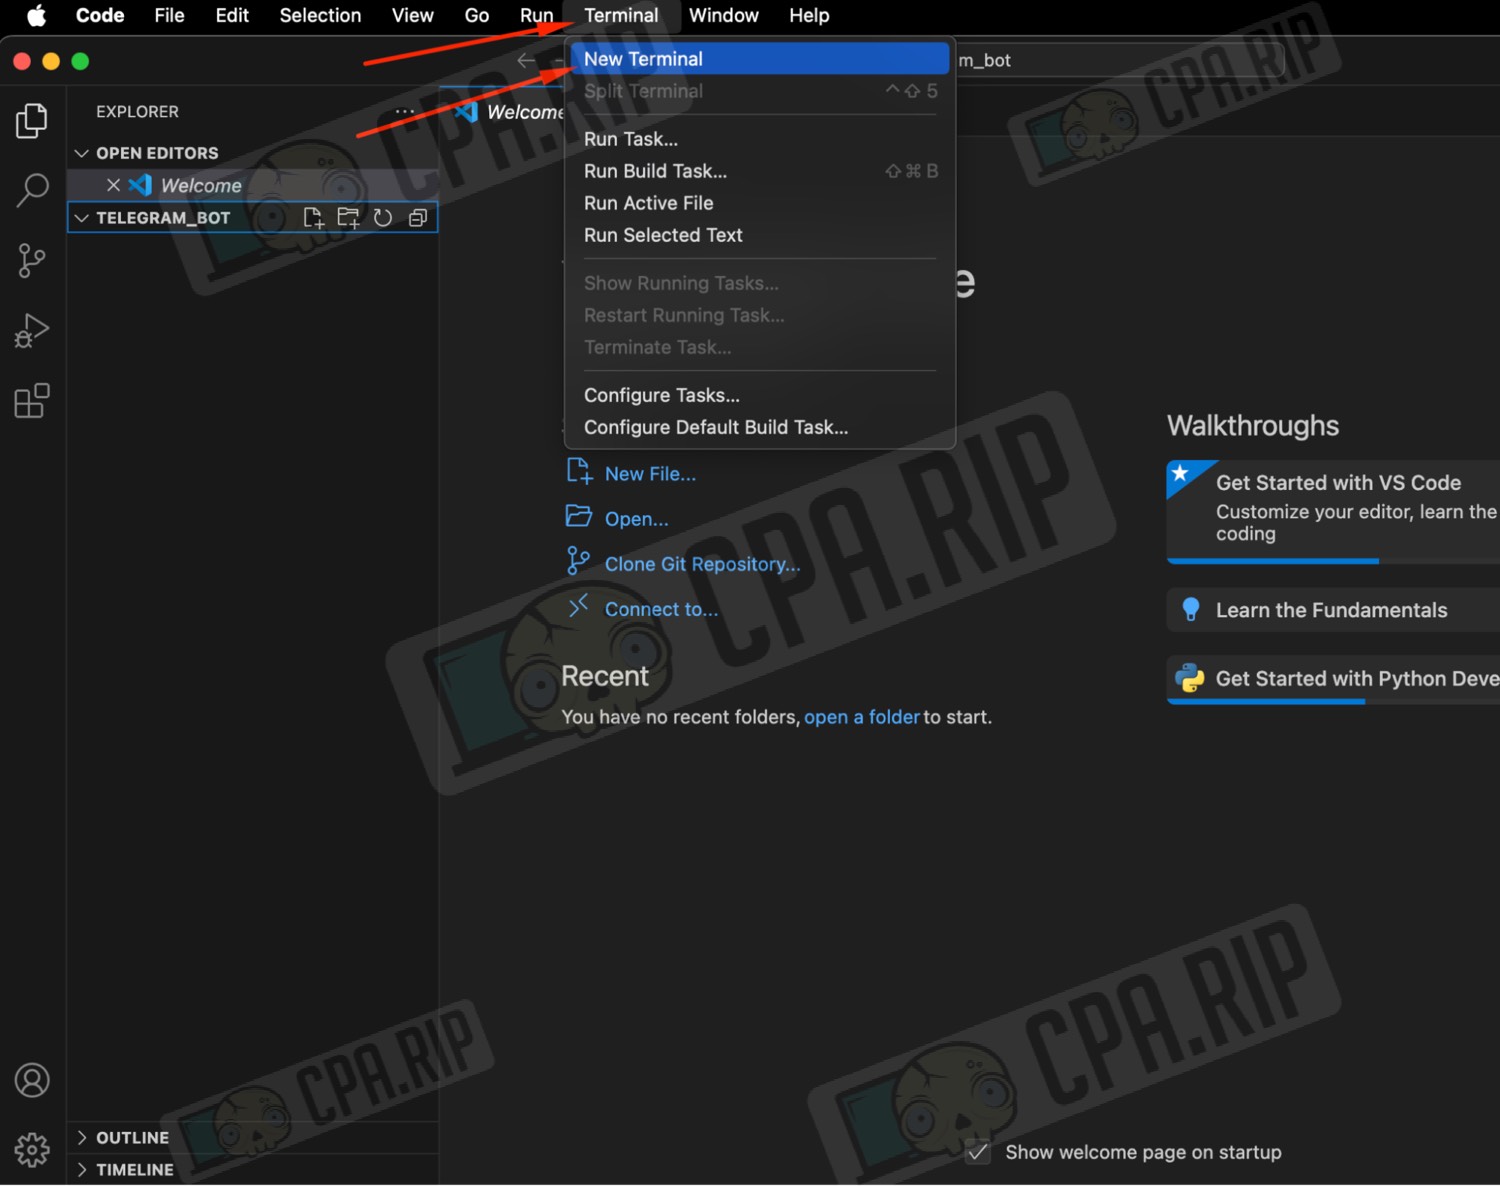Image resolution: width=1500 pixels, height=1186 pixels.
Task: Close the Welcome editor with the X icon
Action: [x=113, y=185]
